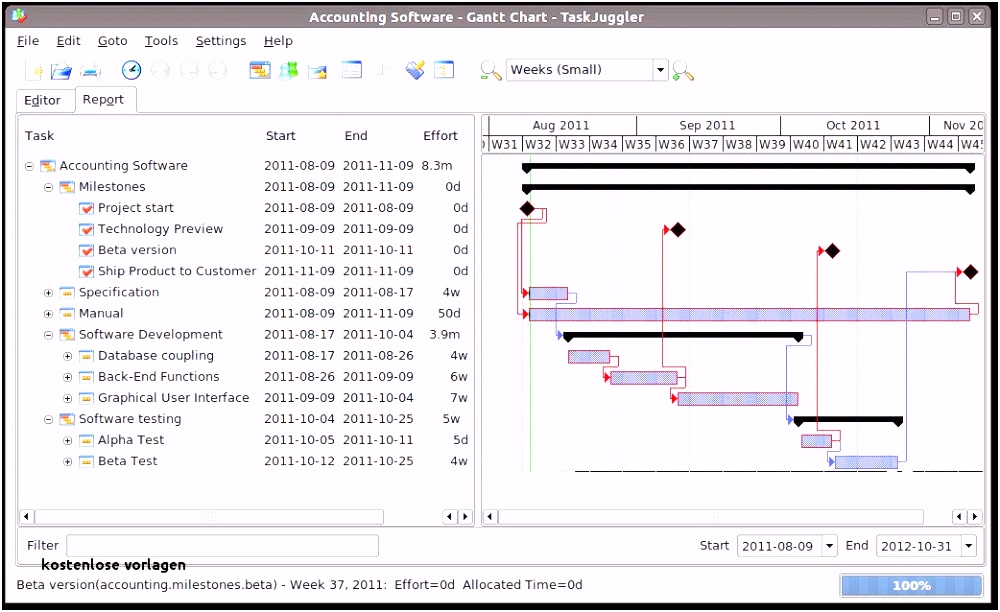Open the Weeks (Small) zoom dropdown
This screenshot has height=612, width=1000.
pyautogui.click(x=661, y=69)
